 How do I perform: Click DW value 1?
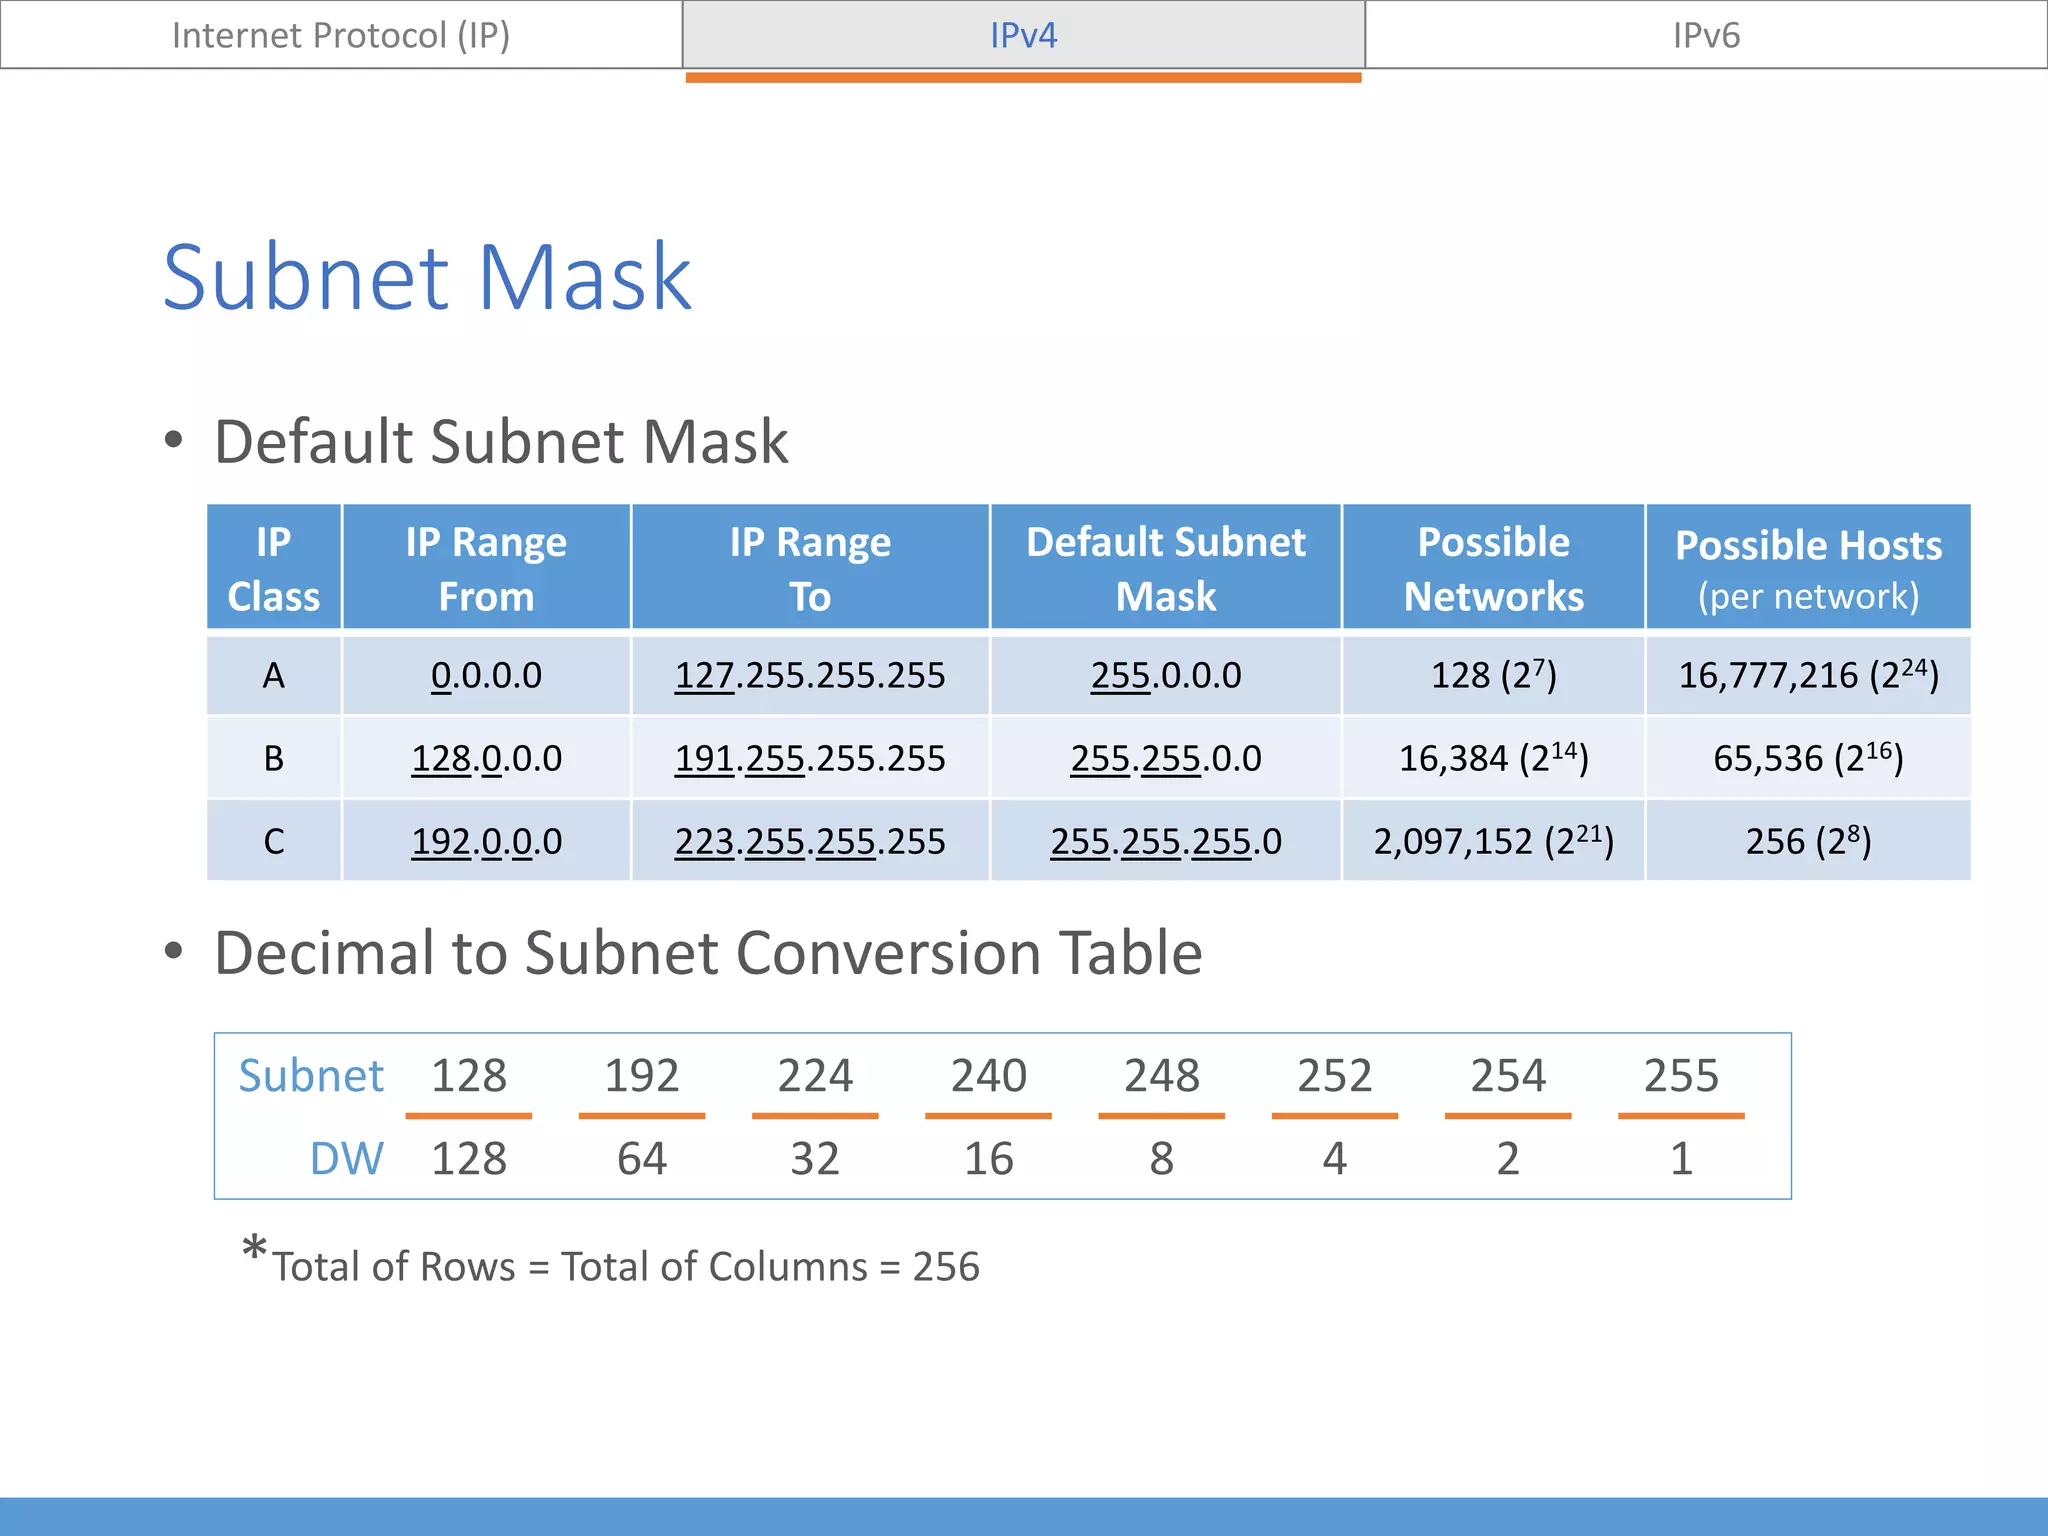[x=1681, y=1159]
